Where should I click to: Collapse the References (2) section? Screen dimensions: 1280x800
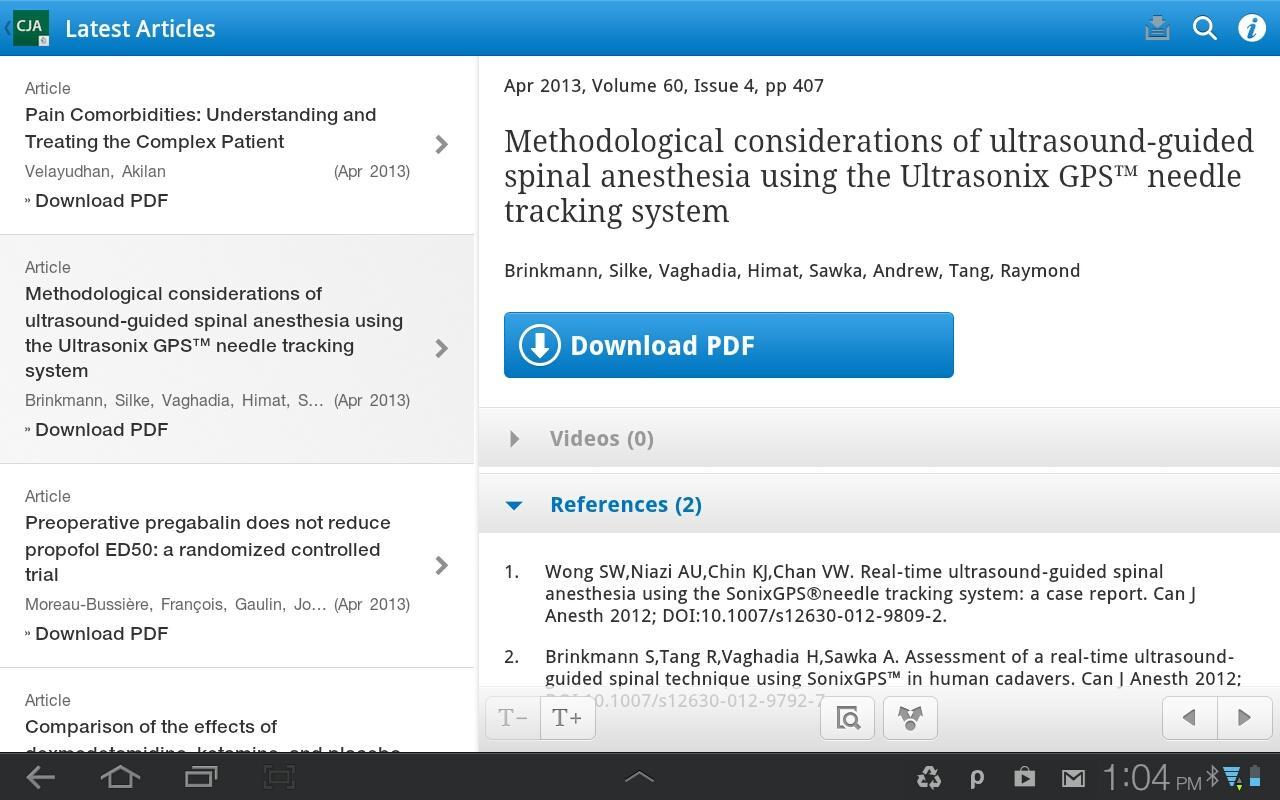click(879, 504)
